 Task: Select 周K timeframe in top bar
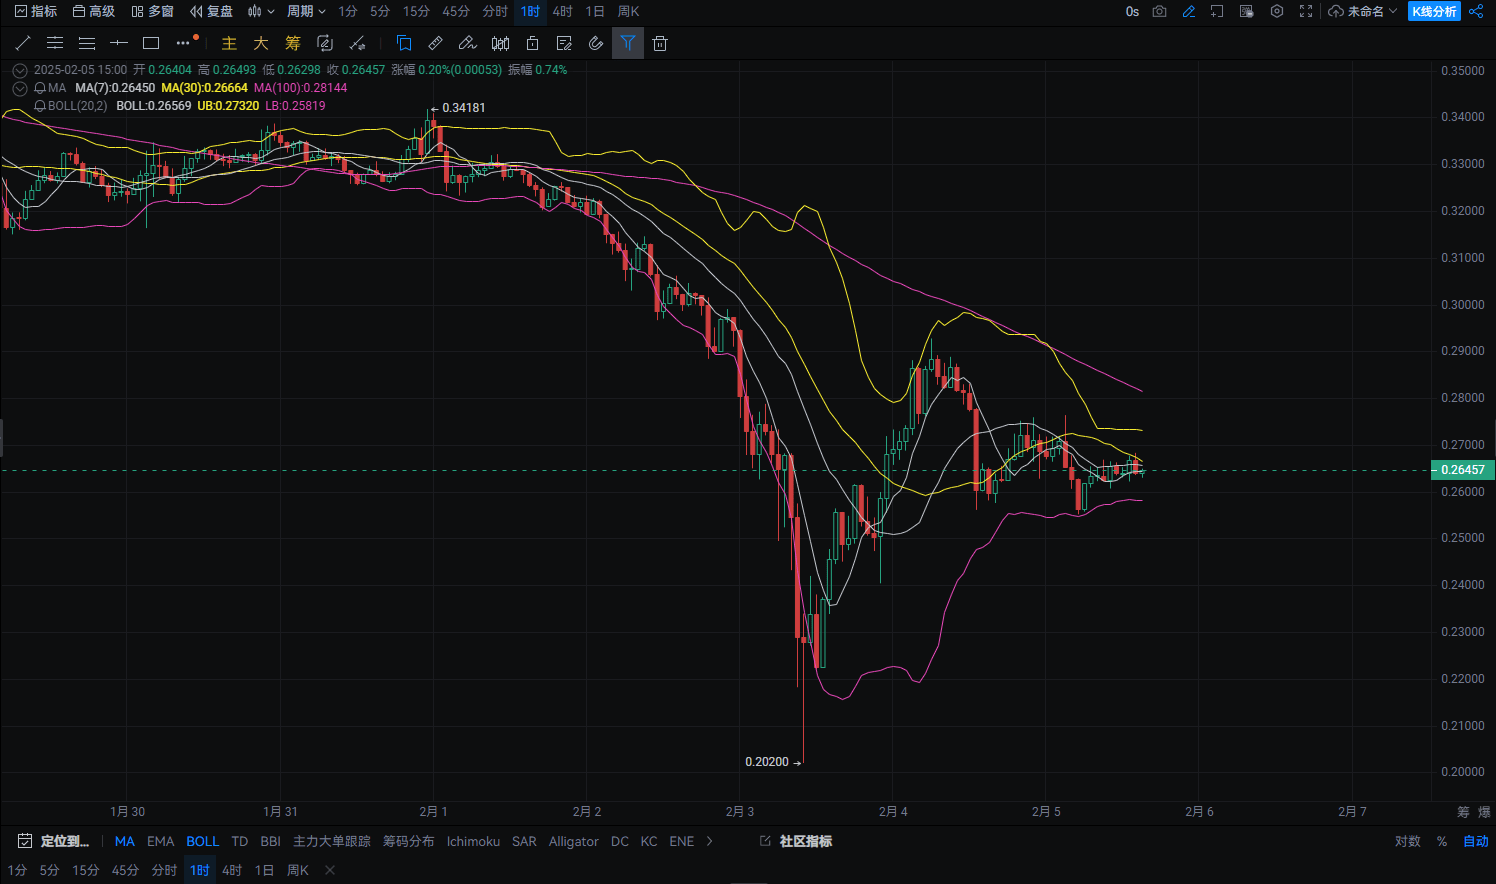[628, 11]
